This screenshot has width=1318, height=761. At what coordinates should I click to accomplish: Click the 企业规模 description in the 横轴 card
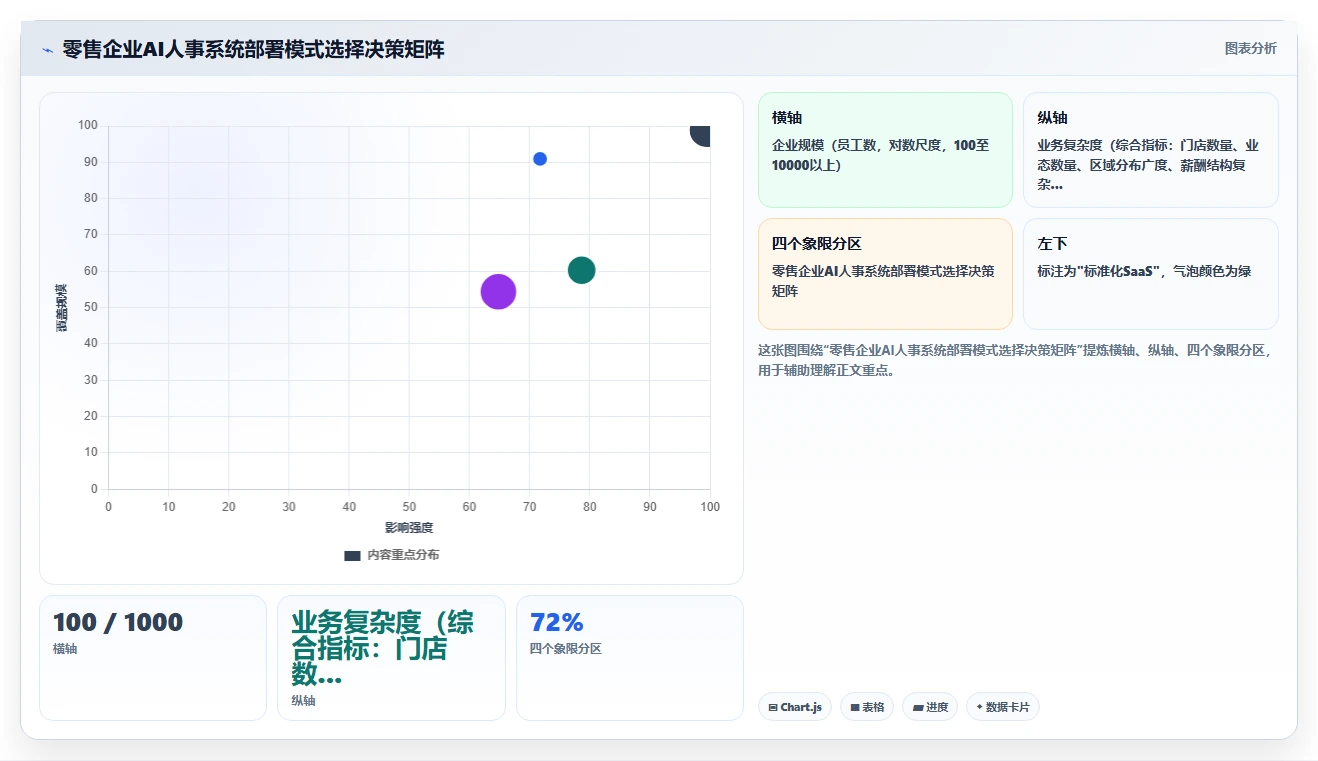[x=881, y=155]
